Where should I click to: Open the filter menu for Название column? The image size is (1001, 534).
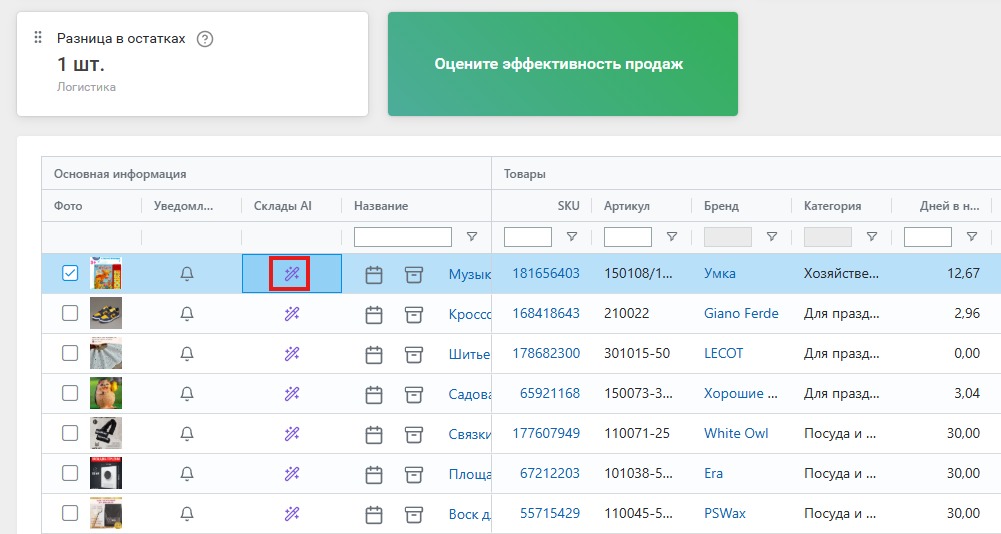[x=472, y=237]
